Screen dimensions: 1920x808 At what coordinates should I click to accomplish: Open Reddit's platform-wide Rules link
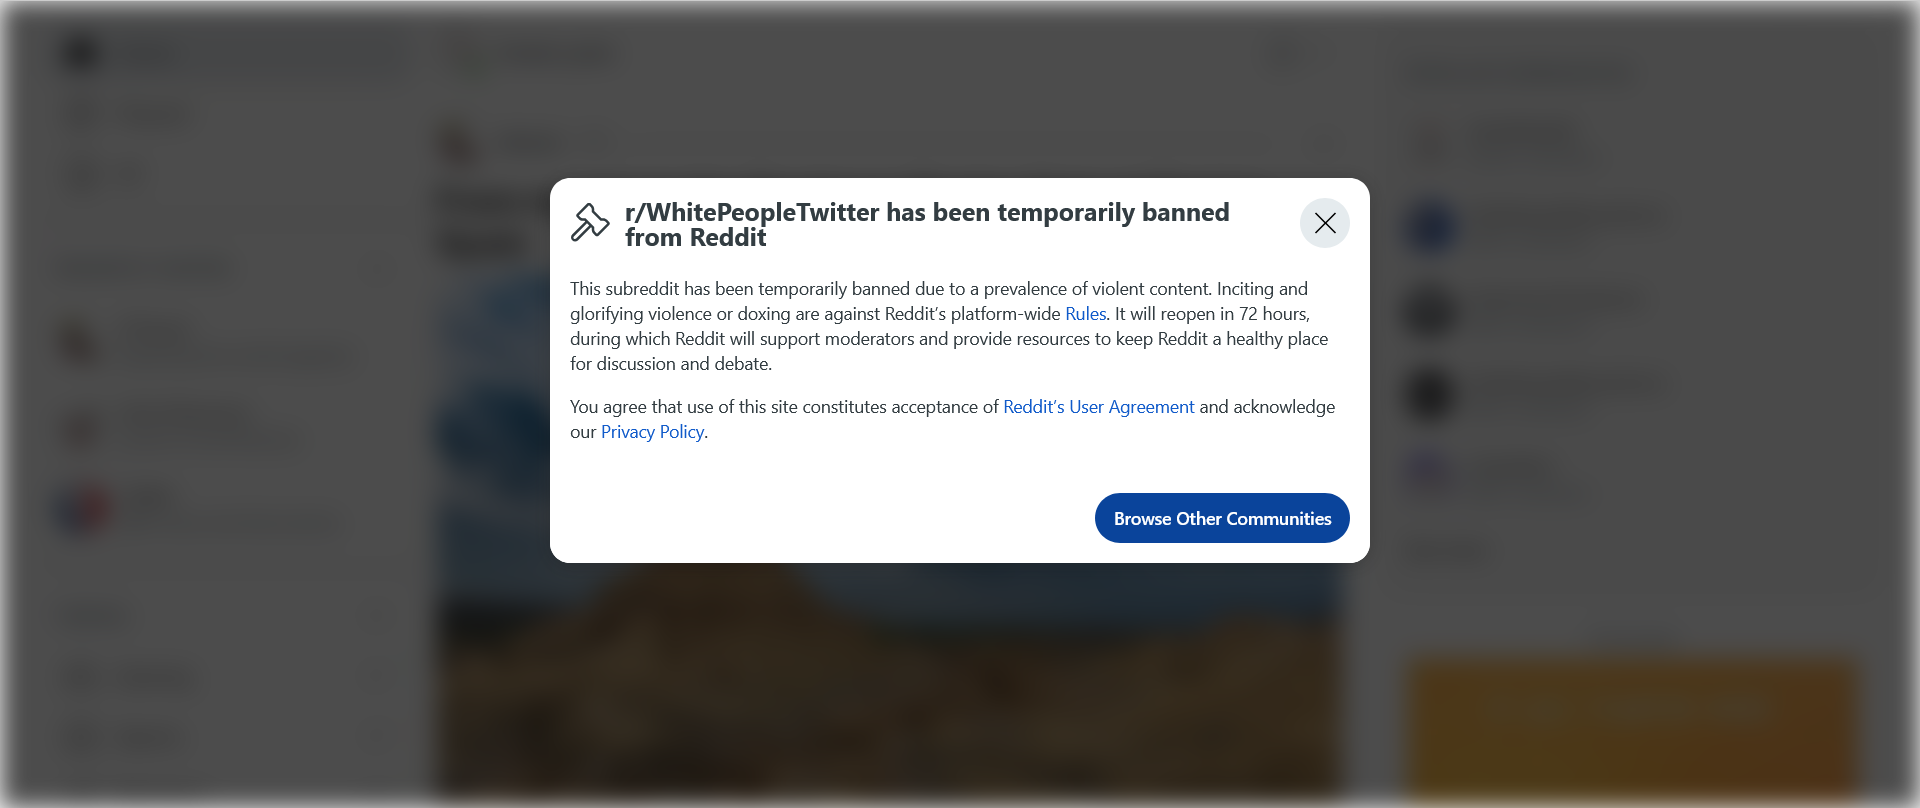1085,314
